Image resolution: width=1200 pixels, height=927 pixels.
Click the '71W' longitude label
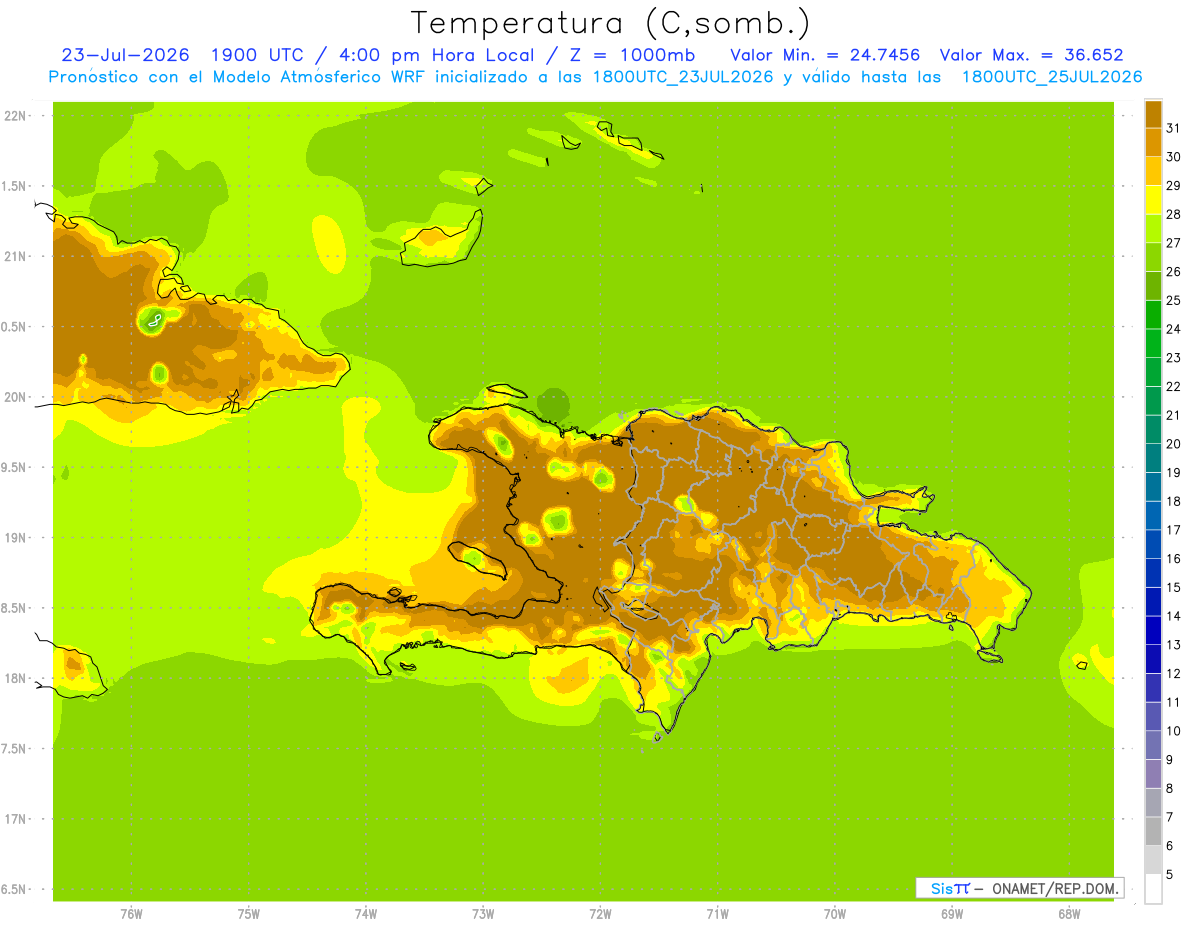[x=717, y=914]
